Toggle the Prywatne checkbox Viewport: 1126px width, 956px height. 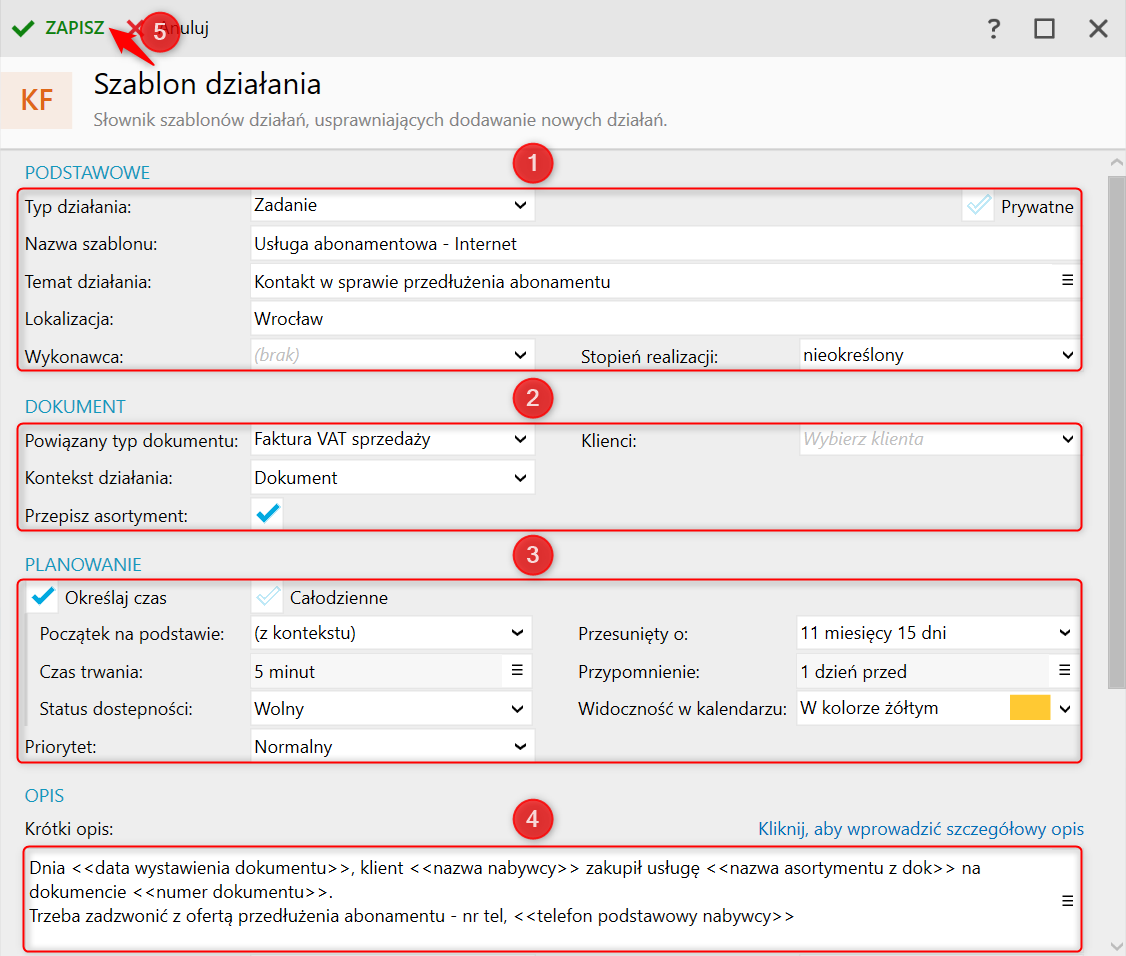978,206
